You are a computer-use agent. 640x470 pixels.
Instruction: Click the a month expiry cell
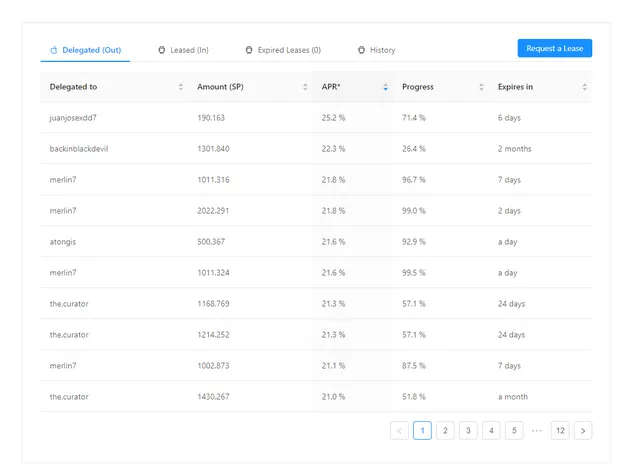pyautogui.click(x=513, y=397)
